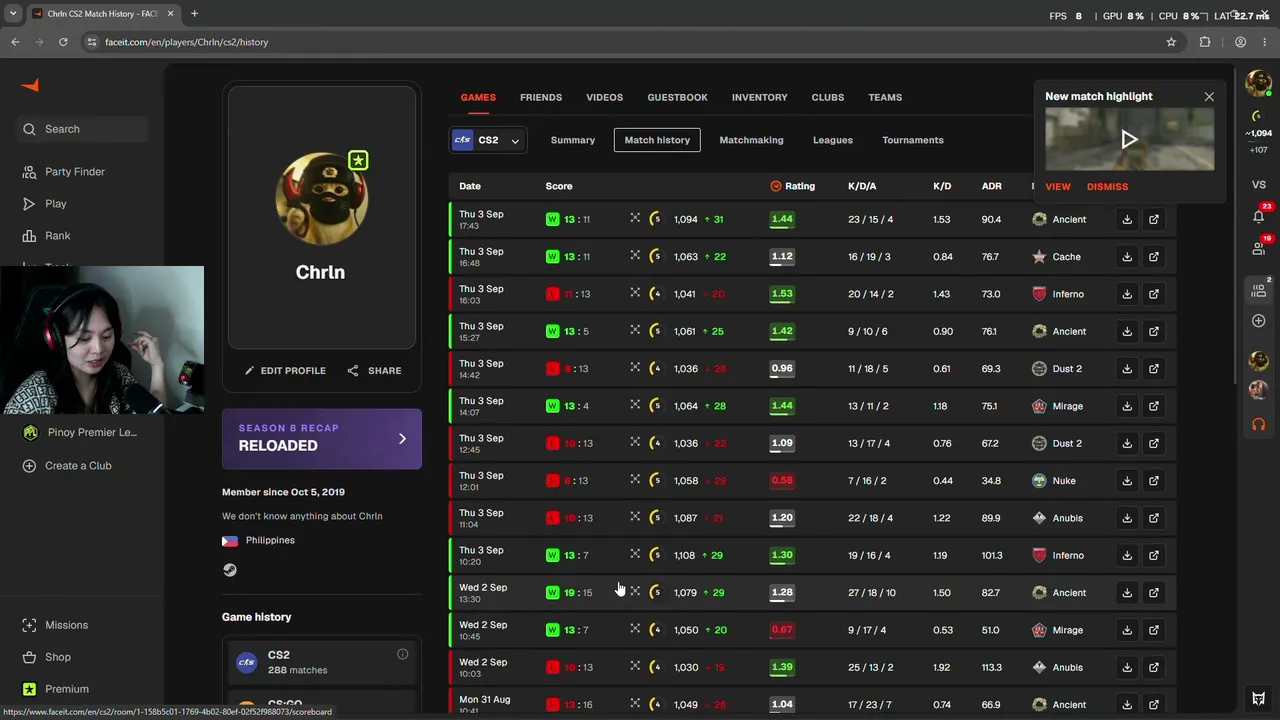Open Party Finder in the sidebar

[75, 172]
